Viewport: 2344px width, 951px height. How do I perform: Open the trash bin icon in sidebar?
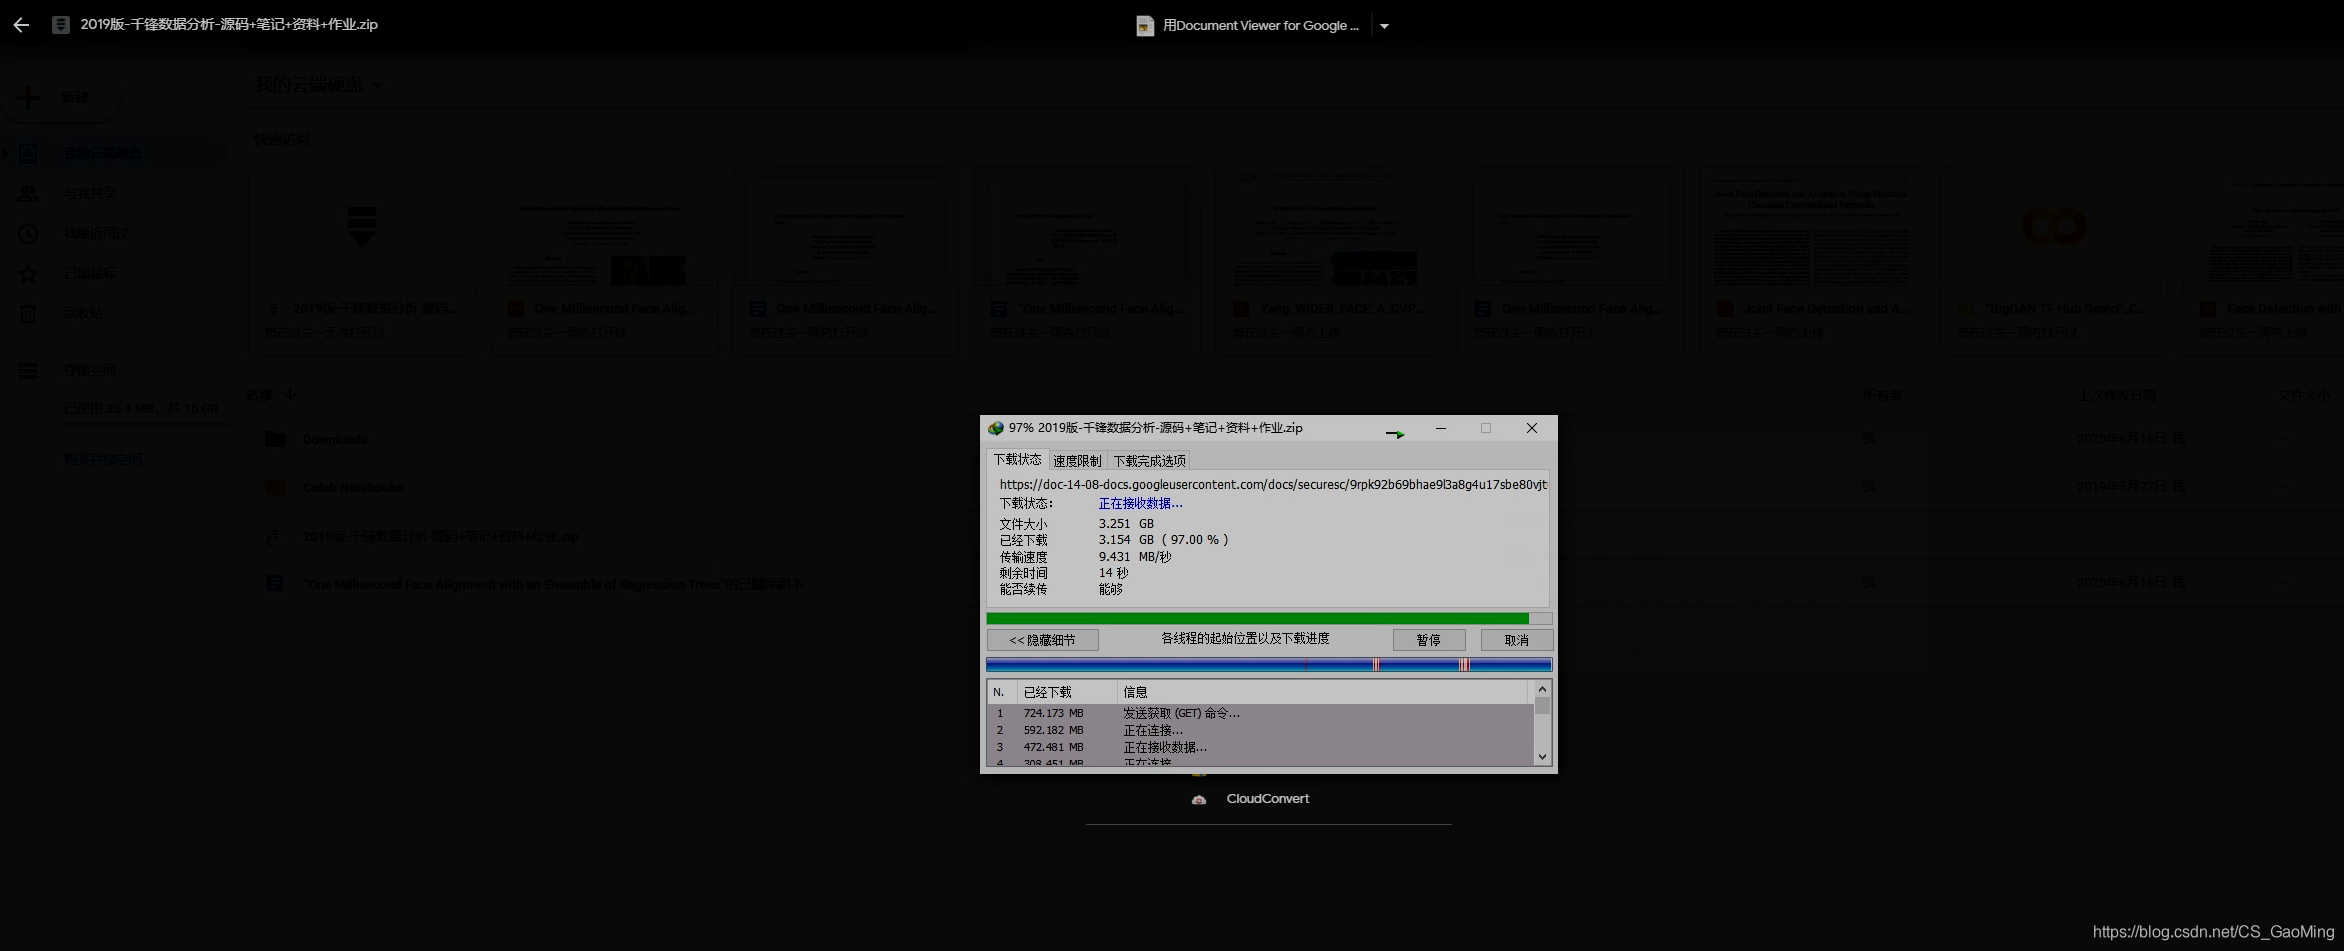(x=28, y=313)
